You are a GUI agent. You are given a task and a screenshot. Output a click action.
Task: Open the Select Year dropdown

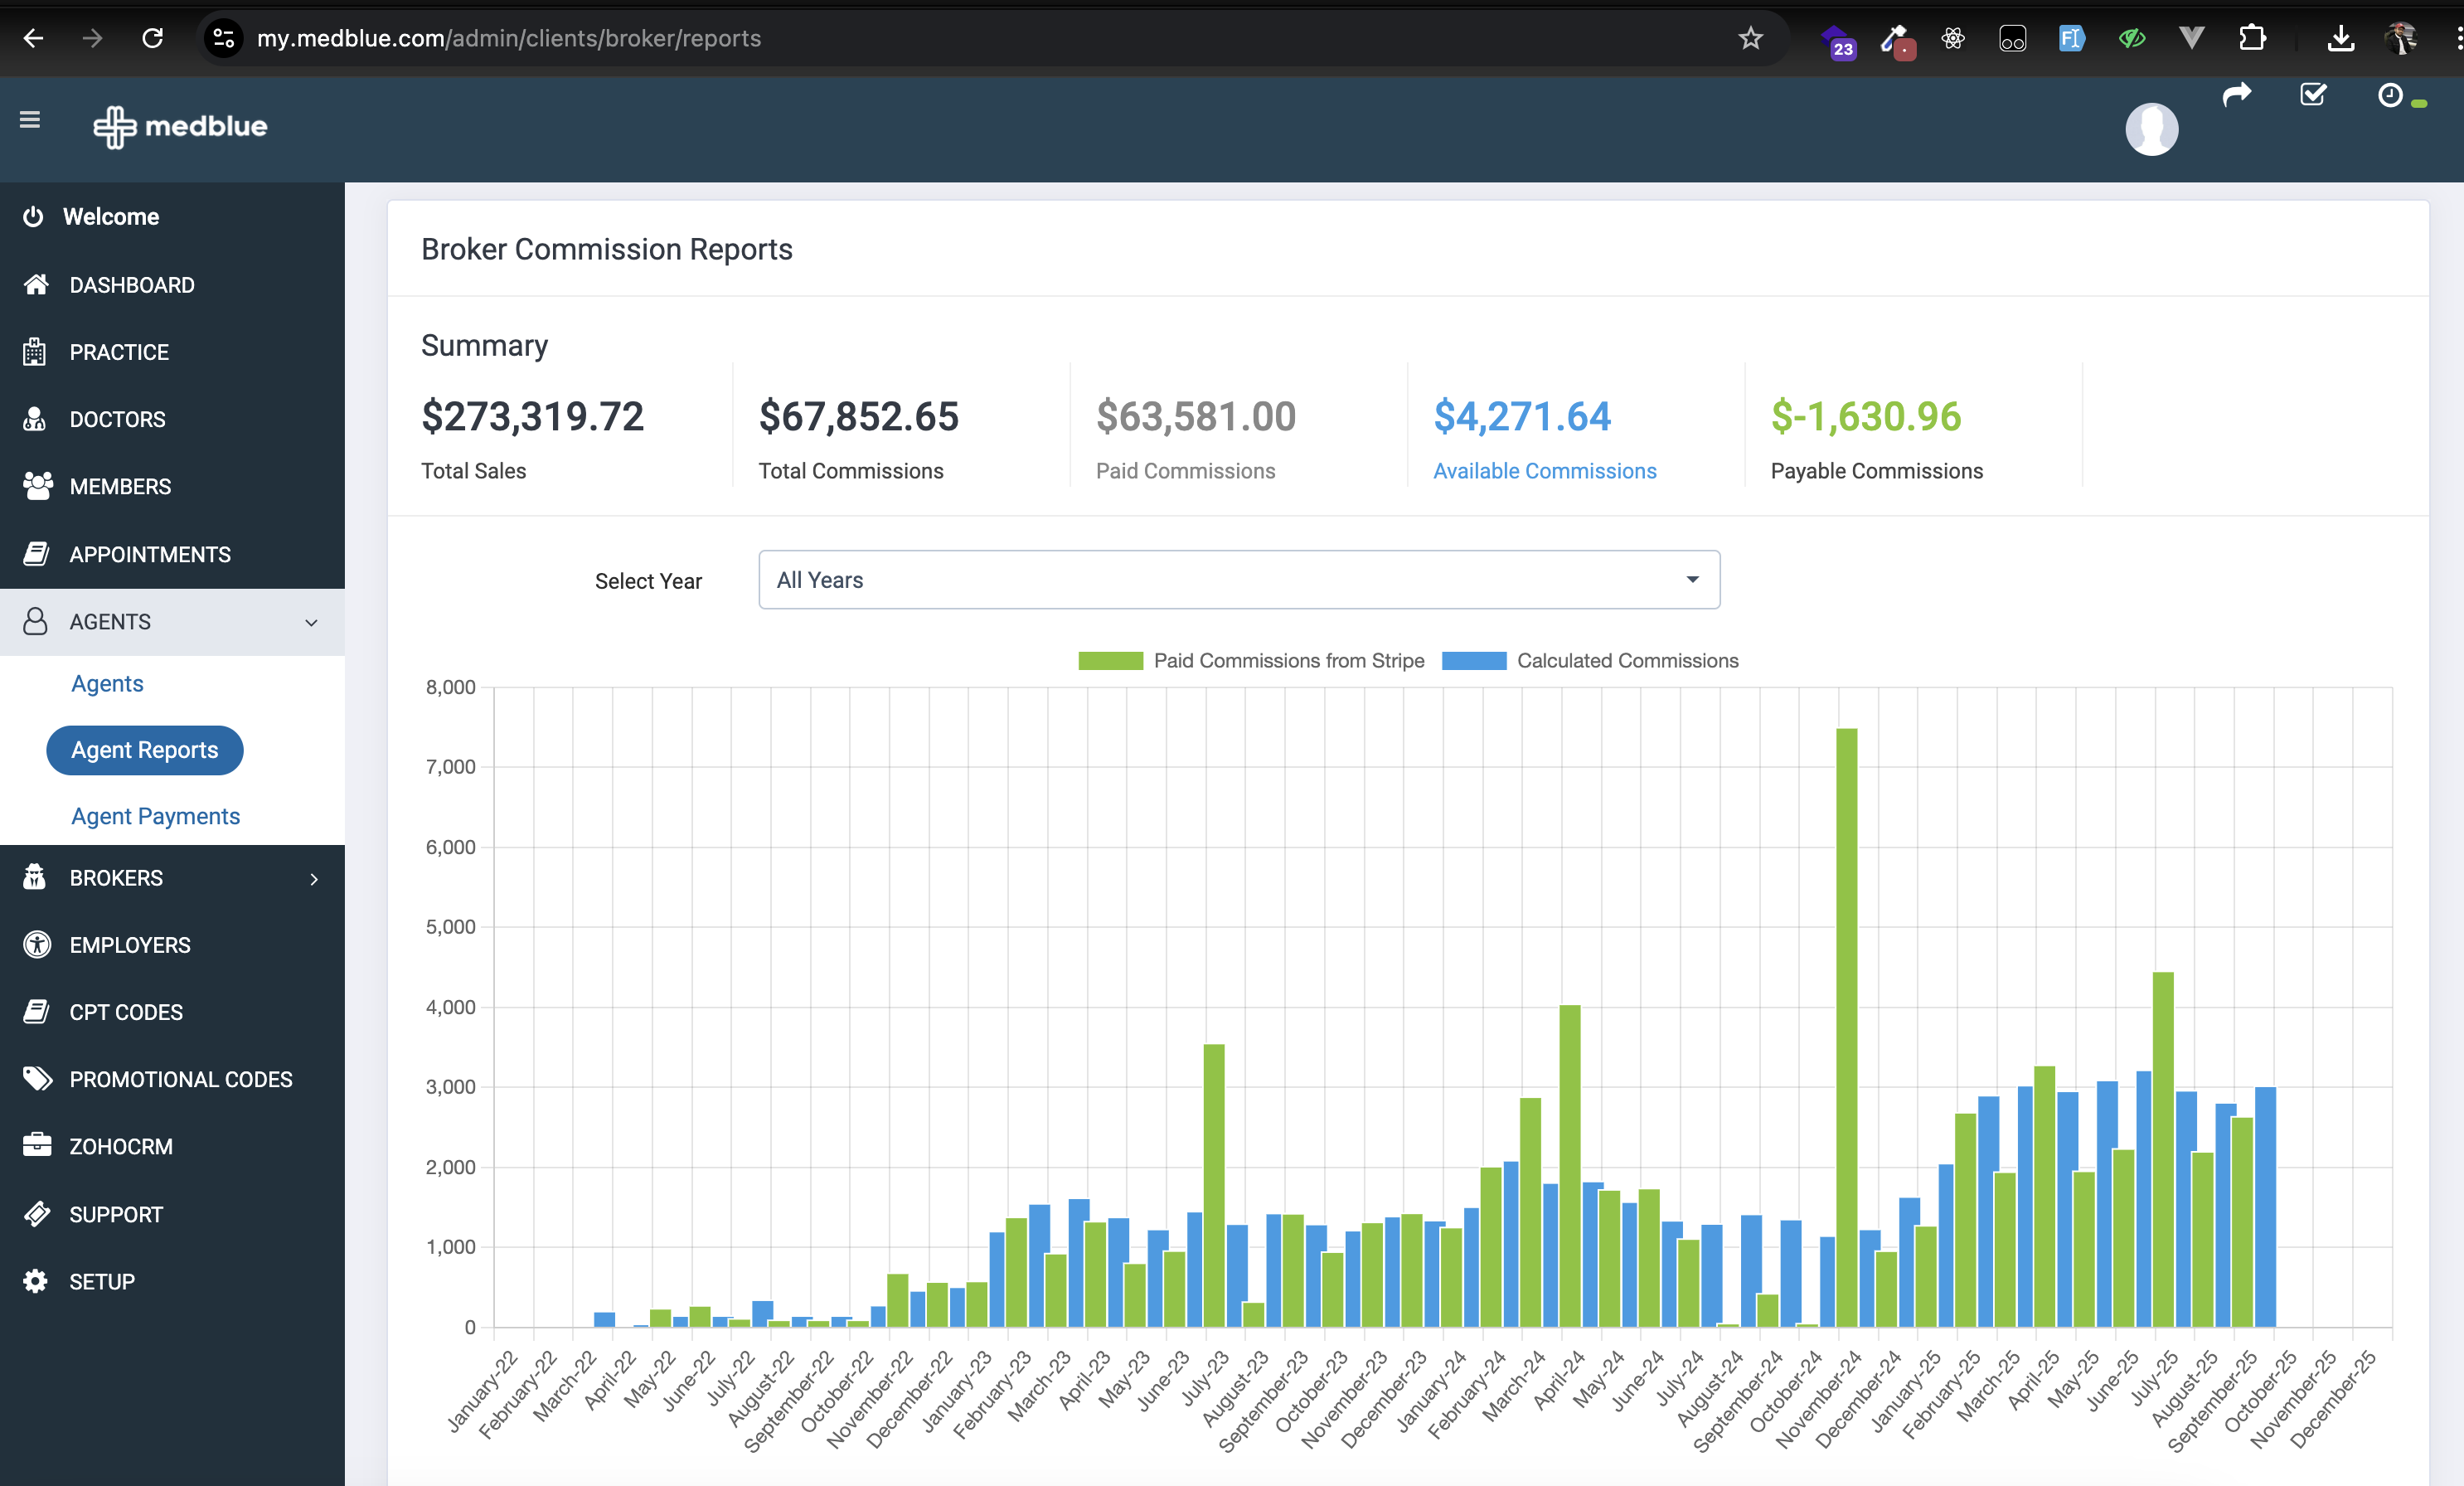(1239, 580)
